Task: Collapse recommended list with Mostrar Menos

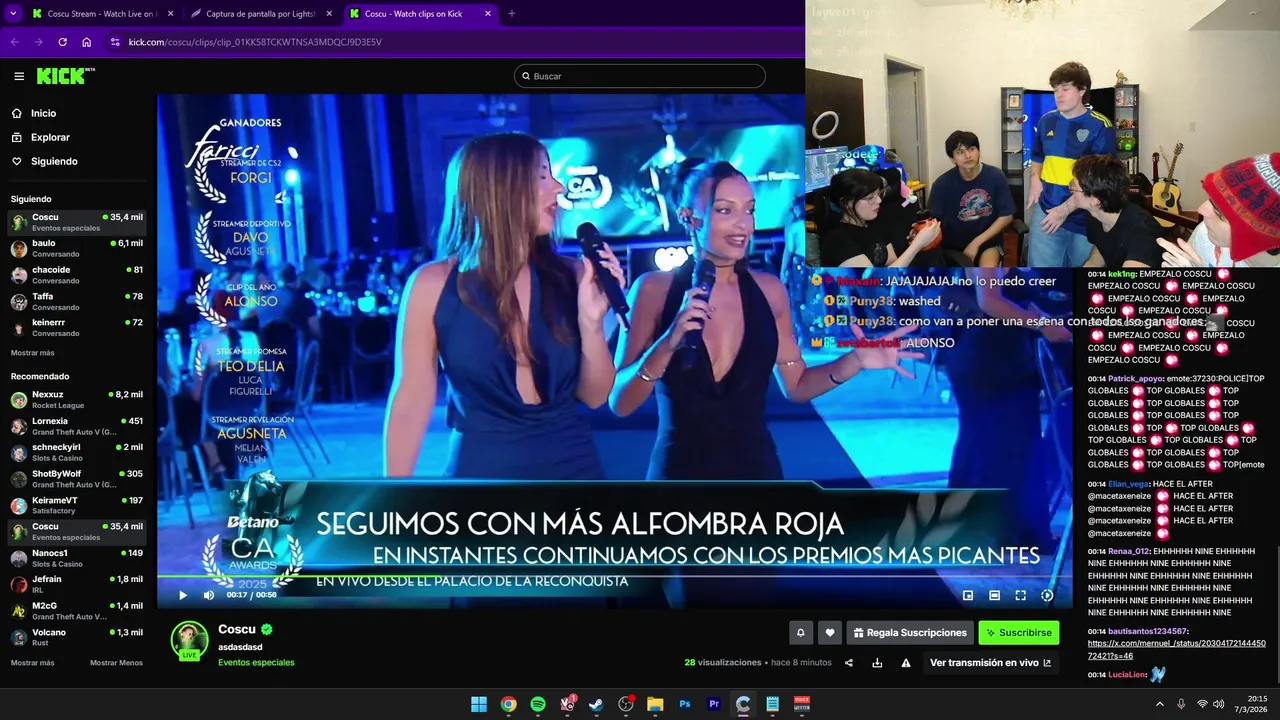Action: click(x=116, y=663)
